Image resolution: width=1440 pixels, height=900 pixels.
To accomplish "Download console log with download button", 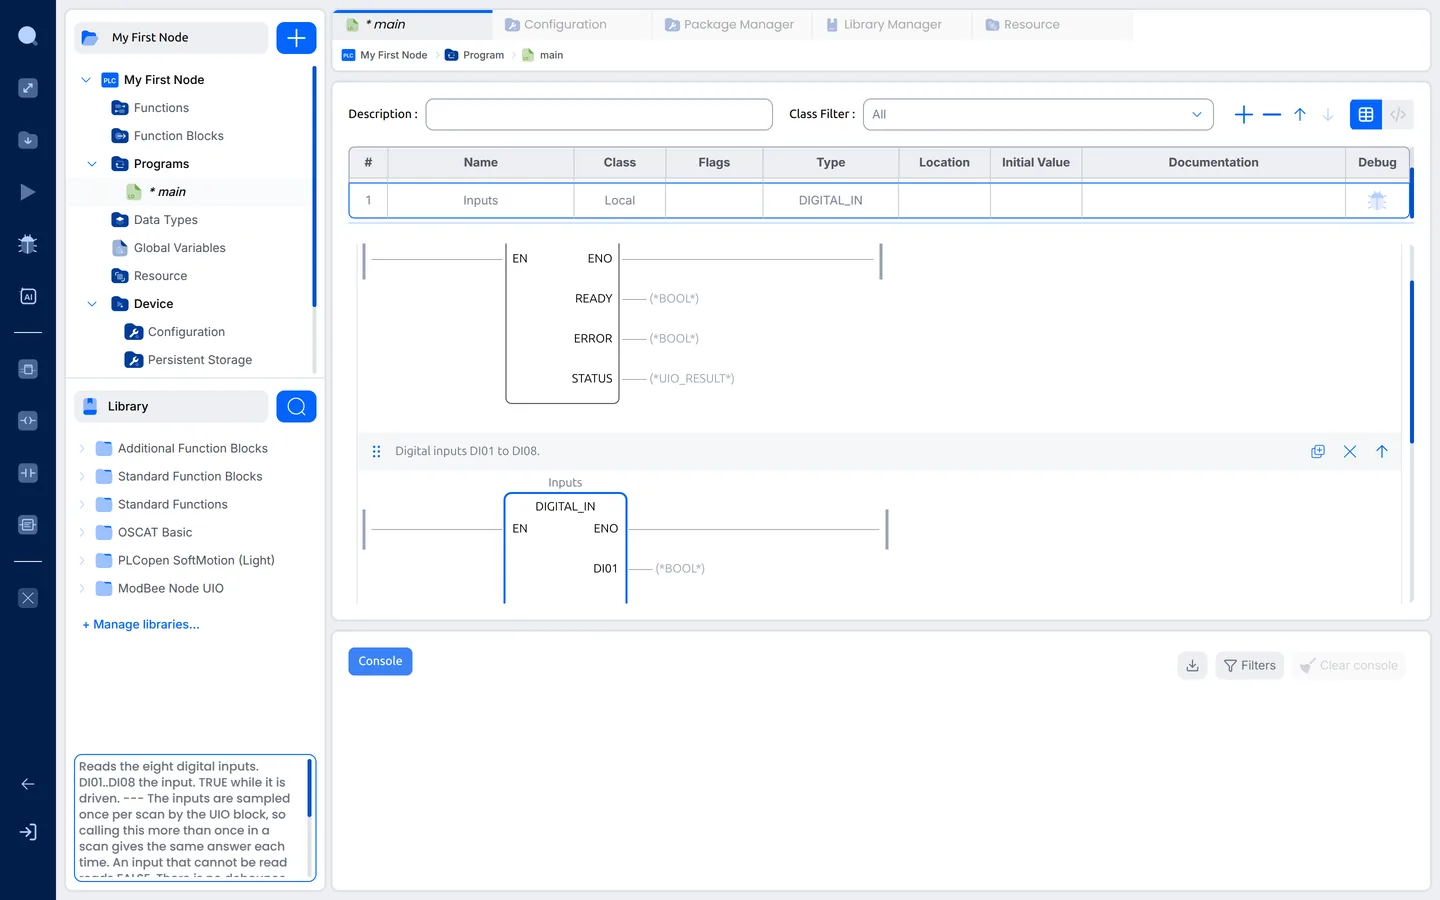I will point(1193,666).
